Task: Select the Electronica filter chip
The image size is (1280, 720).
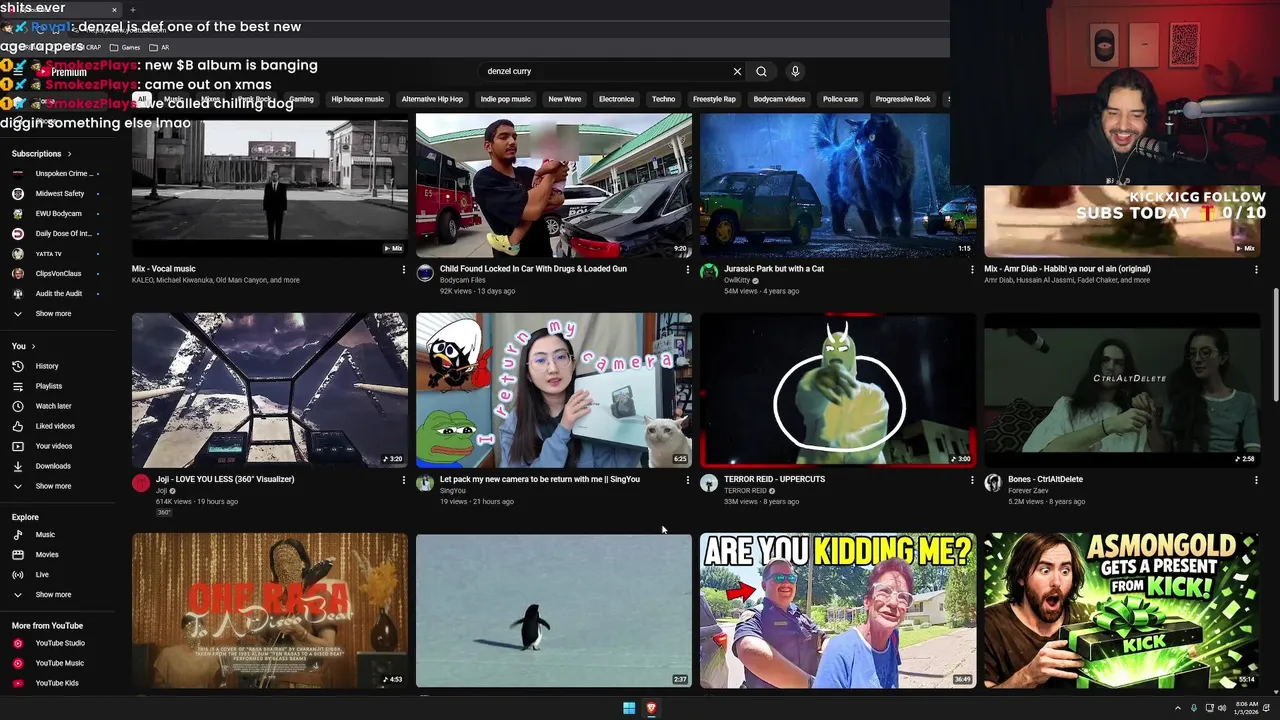Action: pos(616,99)
